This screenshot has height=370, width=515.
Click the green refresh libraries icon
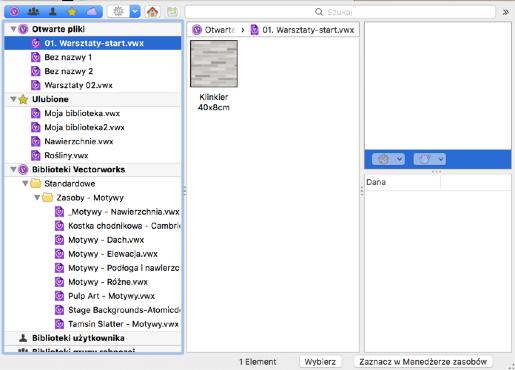coord(172,12)
